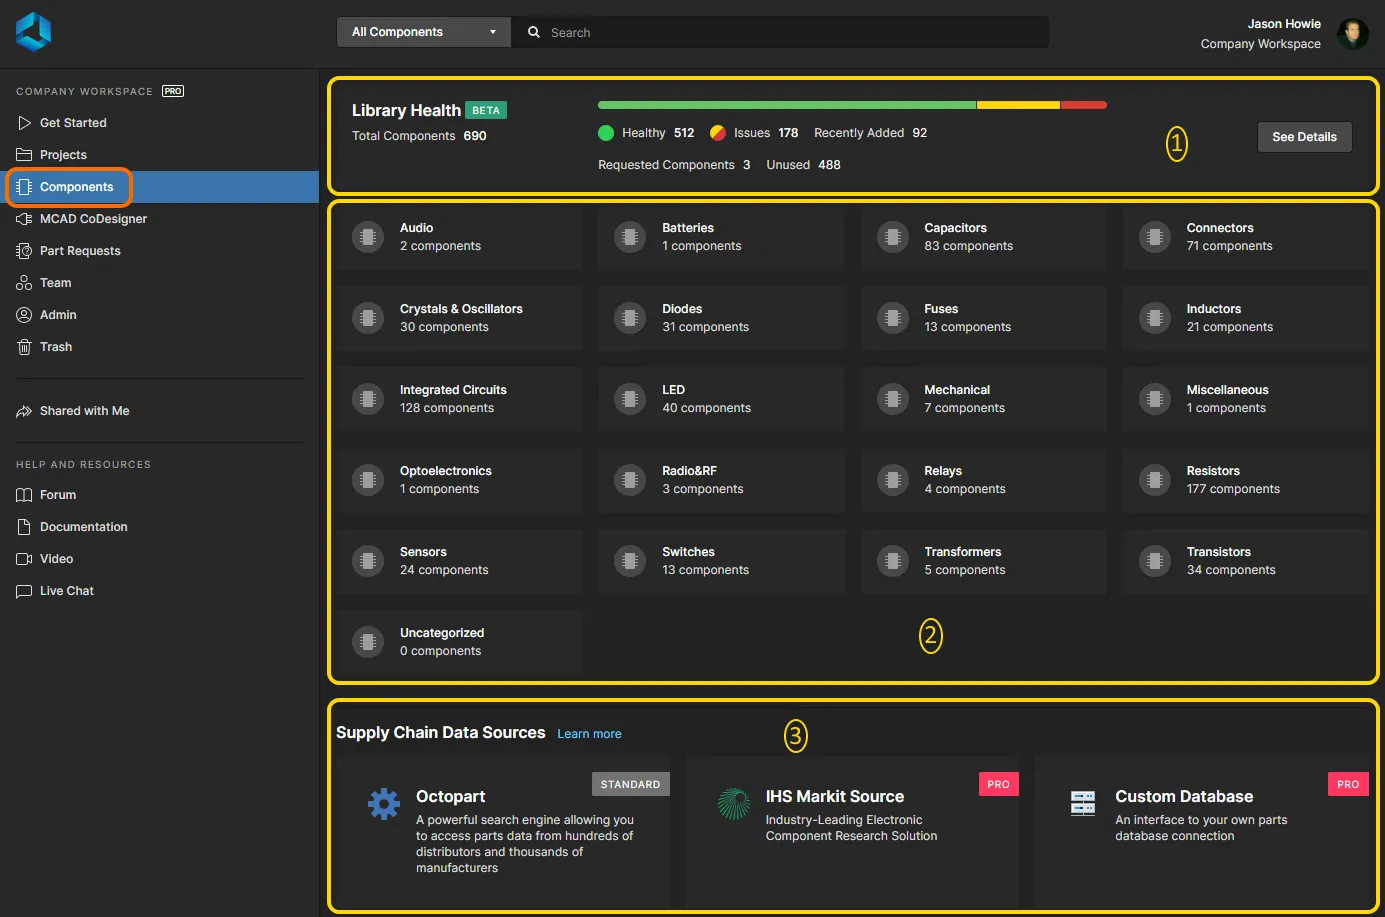The height and width of the screenshot is (917, 1385).
Task: Click the Octopart gear icon
Action: tap(384, 804)
